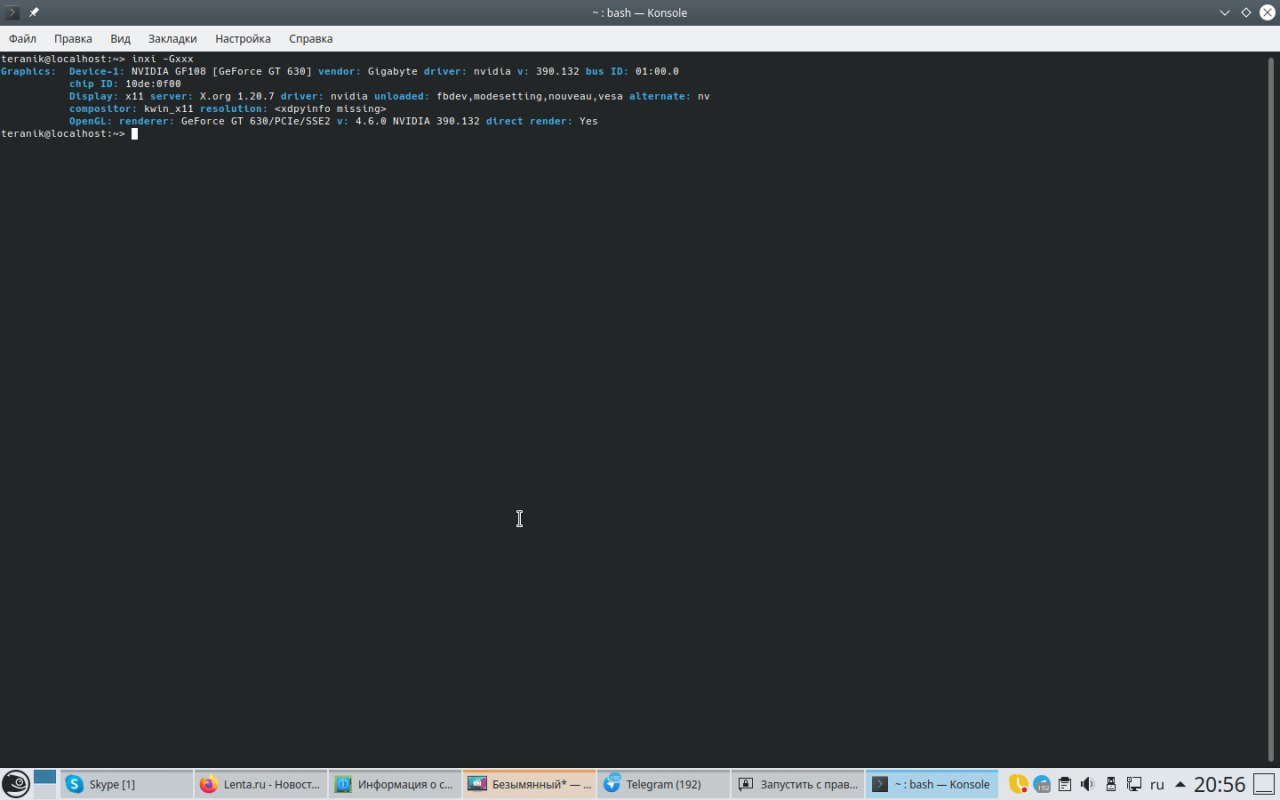1280x800 pixels.
Task: Click the chip ID 10de:0f00 value
Action: (x=153, y=84)
